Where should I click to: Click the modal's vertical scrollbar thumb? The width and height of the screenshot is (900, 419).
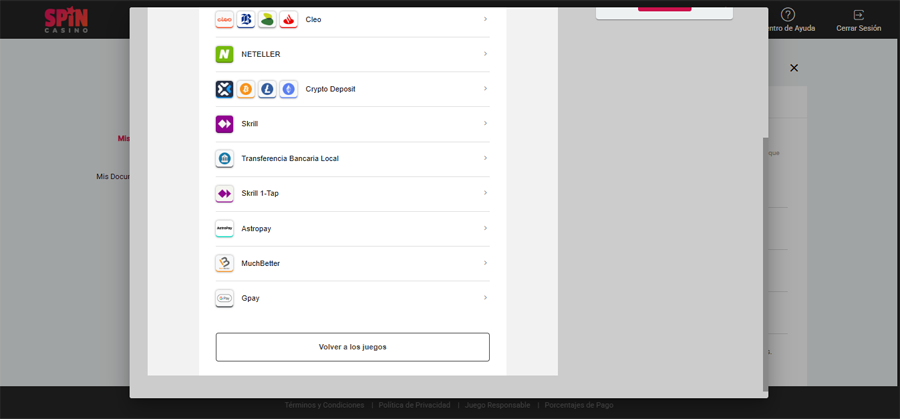(766, 265)
